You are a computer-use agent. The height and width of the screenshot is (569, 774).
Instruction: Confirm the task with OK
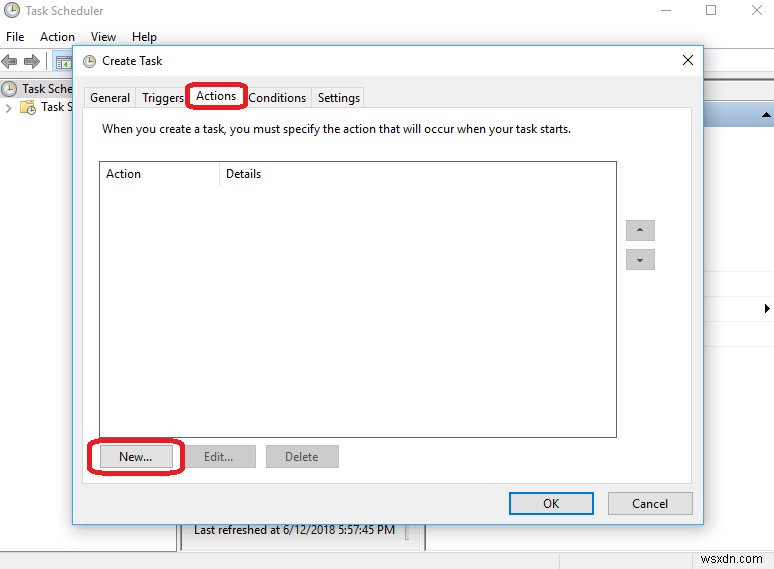(x=551, y=503)
